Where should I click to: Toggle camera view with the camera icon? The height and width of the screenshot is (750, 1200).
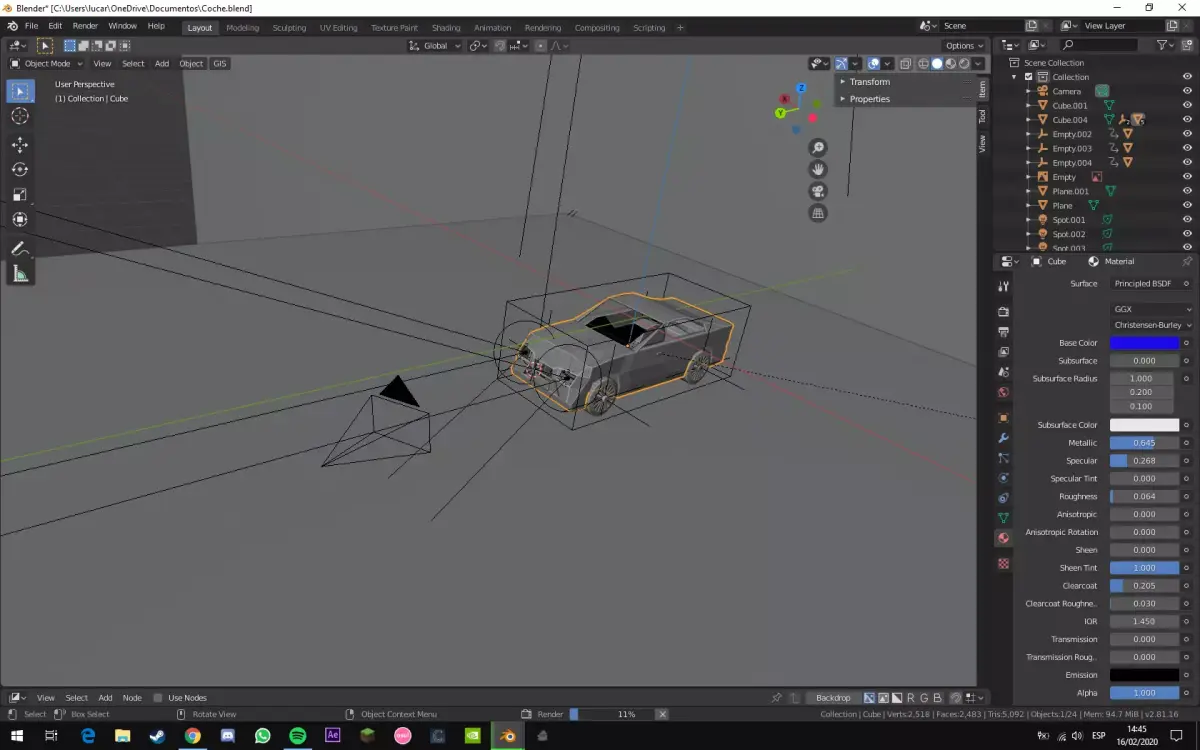point(818,191)
